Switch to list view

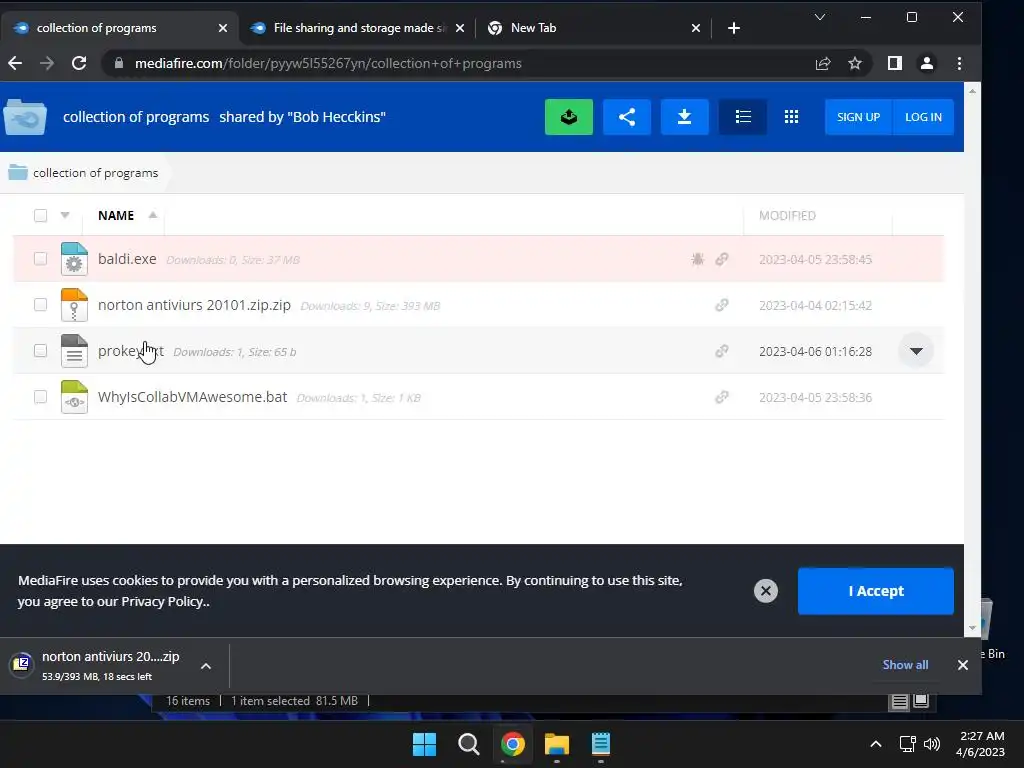[743, 117]
